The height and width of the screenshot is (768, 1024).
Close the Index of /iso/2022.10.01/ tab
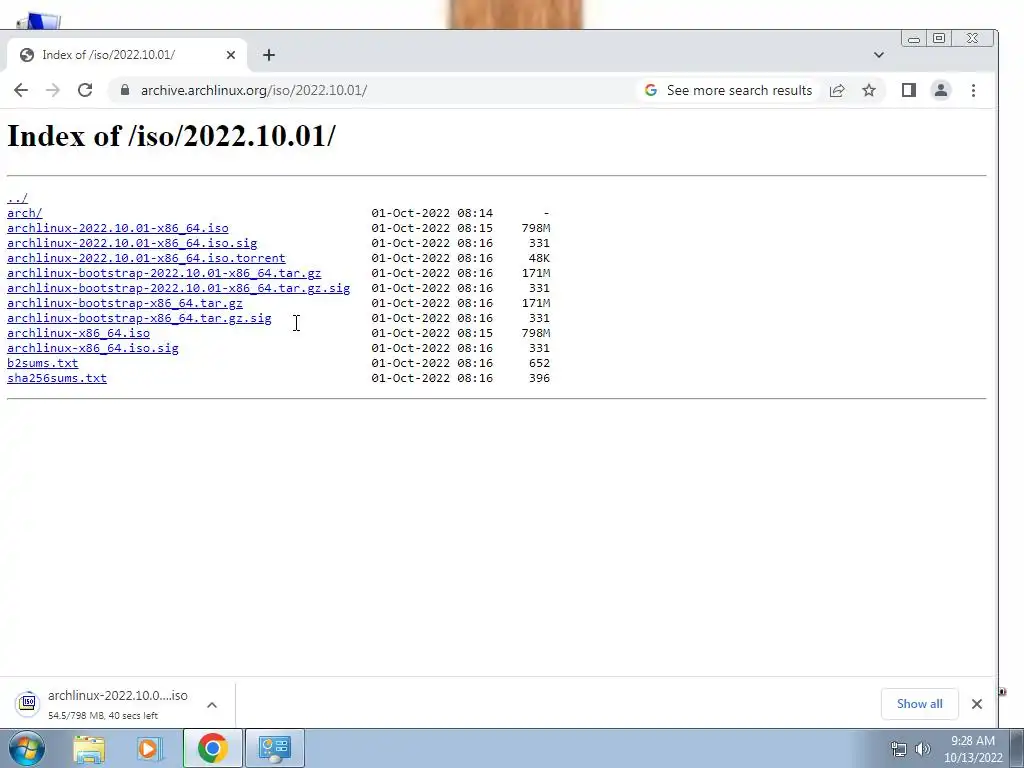click(231, 55)
